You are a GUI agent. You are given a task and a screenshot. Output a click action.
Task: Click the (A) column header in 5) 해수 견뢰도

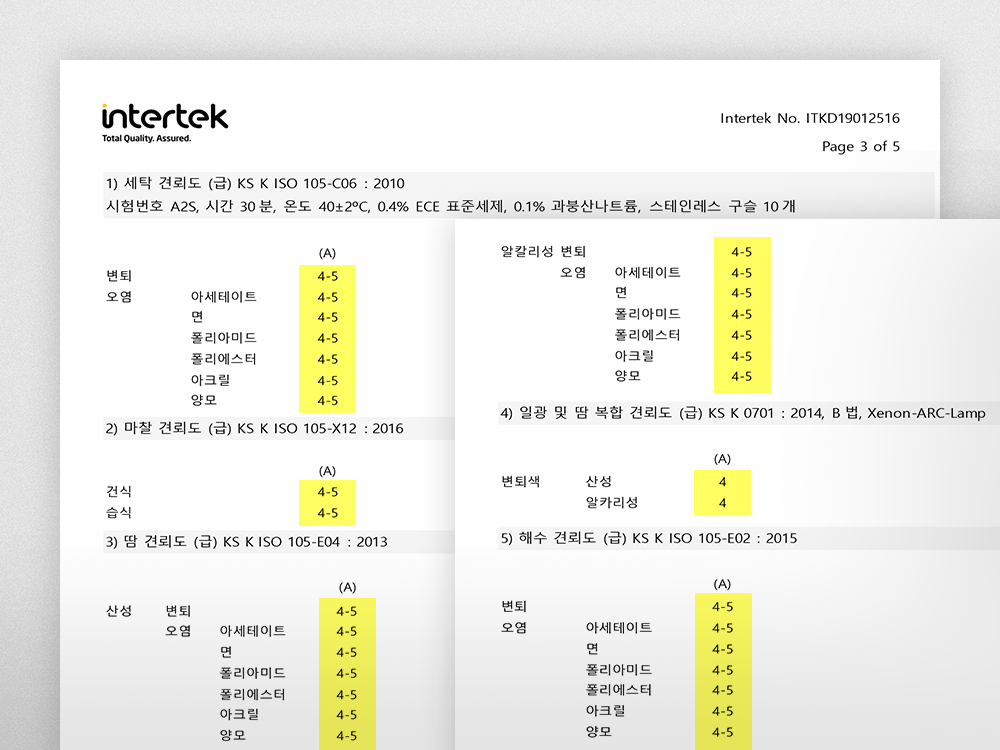(x=722, y=584)
